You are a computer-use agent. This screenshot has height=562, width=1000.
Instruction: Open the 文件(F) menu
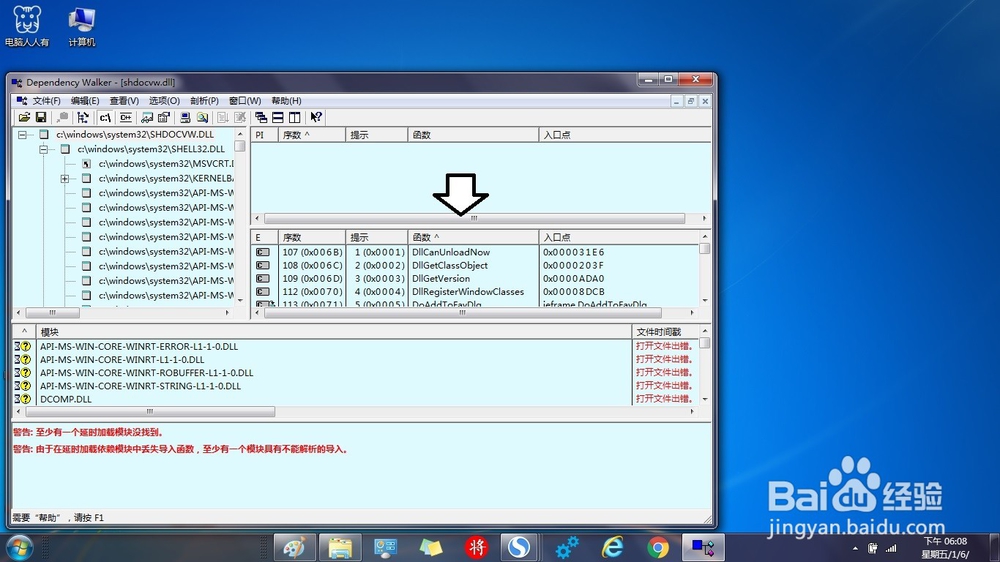tap(47, 101)
